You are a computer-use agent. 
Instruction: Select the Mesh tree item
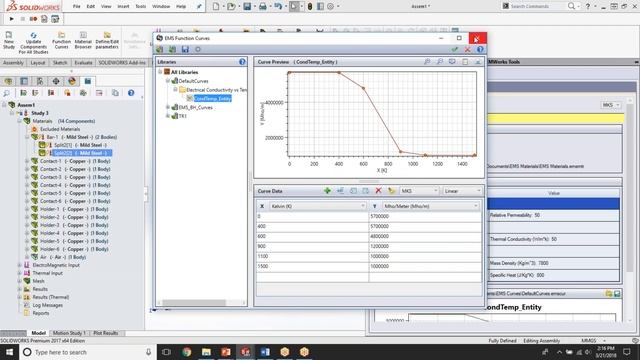[x=38, y=281]
